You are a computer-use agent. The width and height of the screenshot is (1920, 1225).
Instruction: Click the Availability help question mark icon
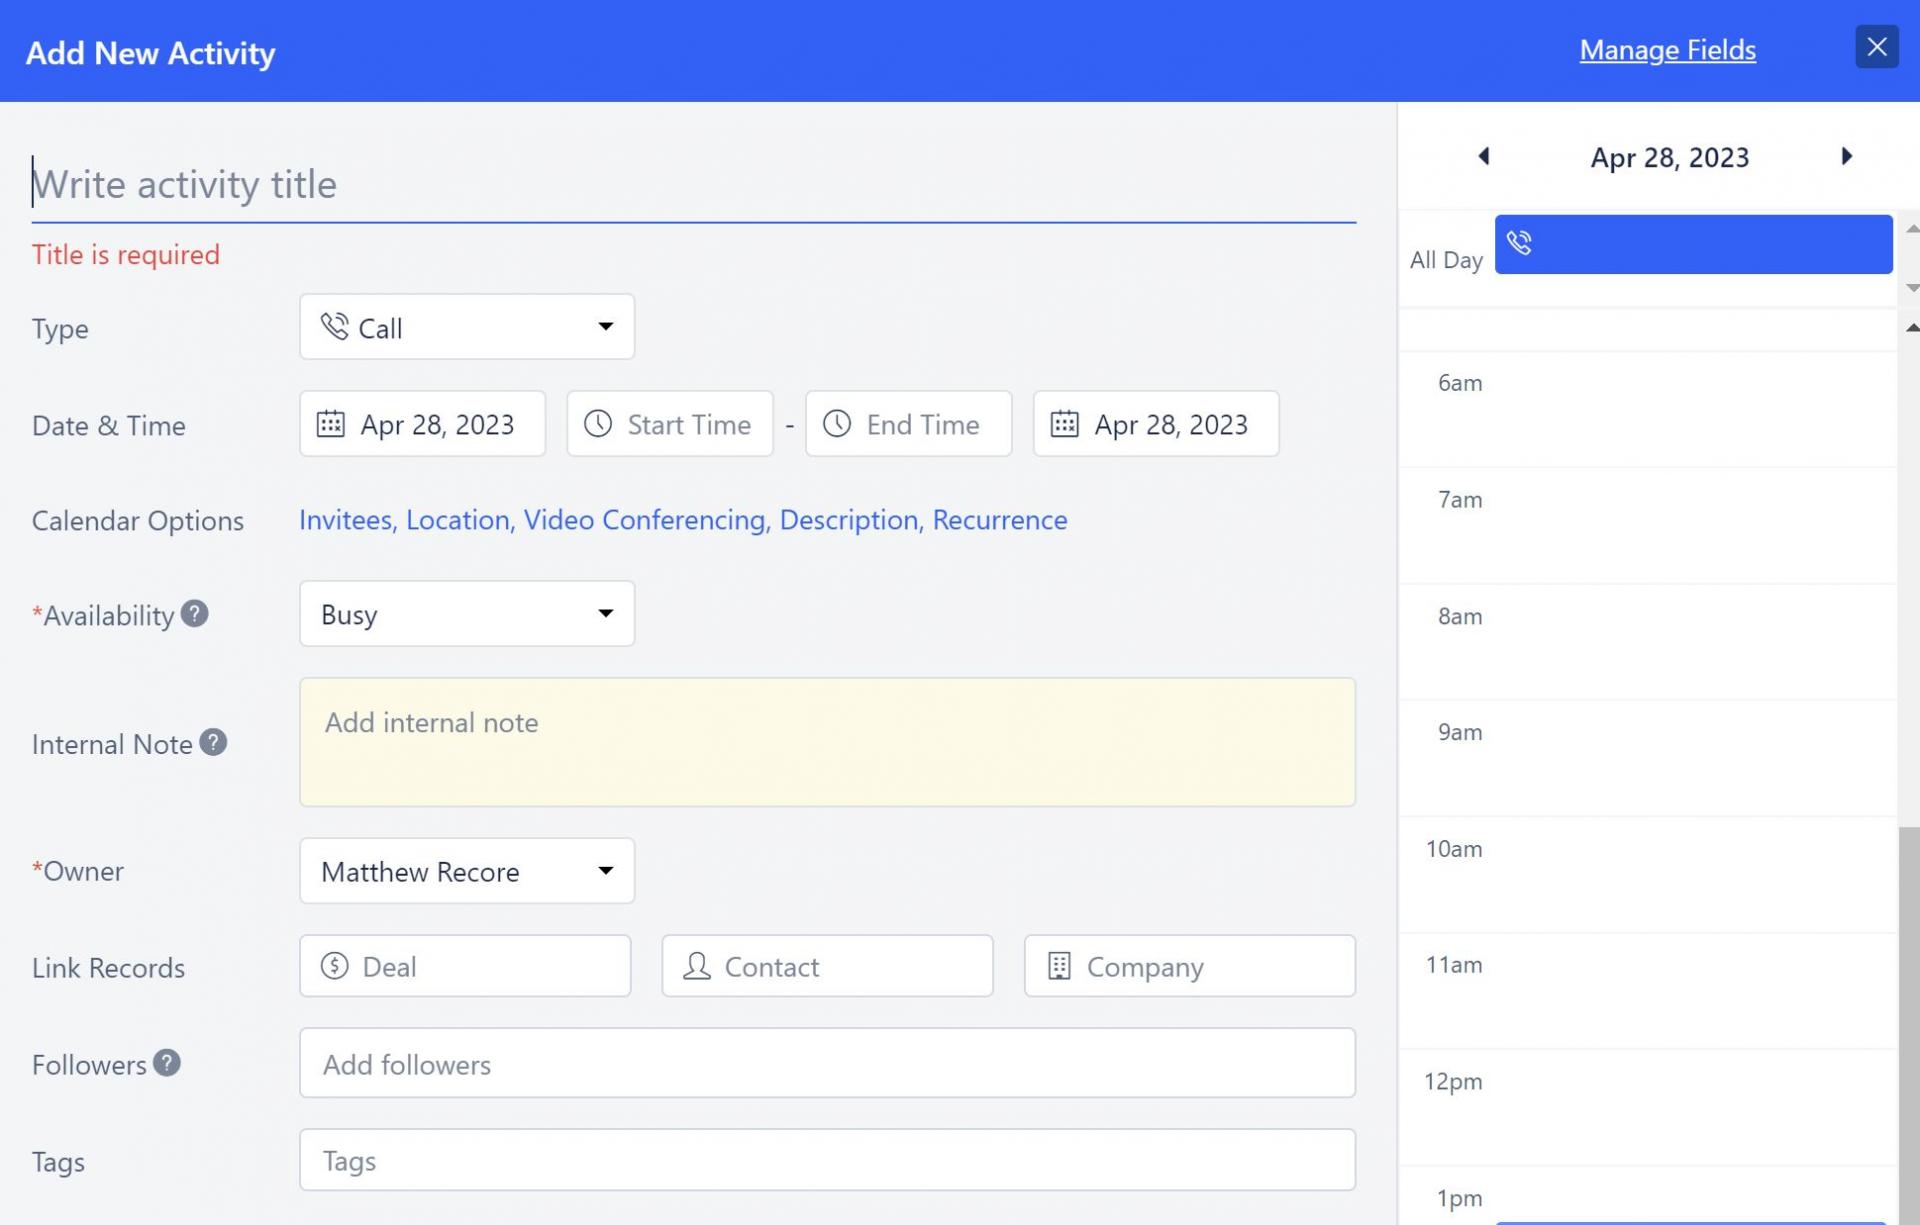194,613
